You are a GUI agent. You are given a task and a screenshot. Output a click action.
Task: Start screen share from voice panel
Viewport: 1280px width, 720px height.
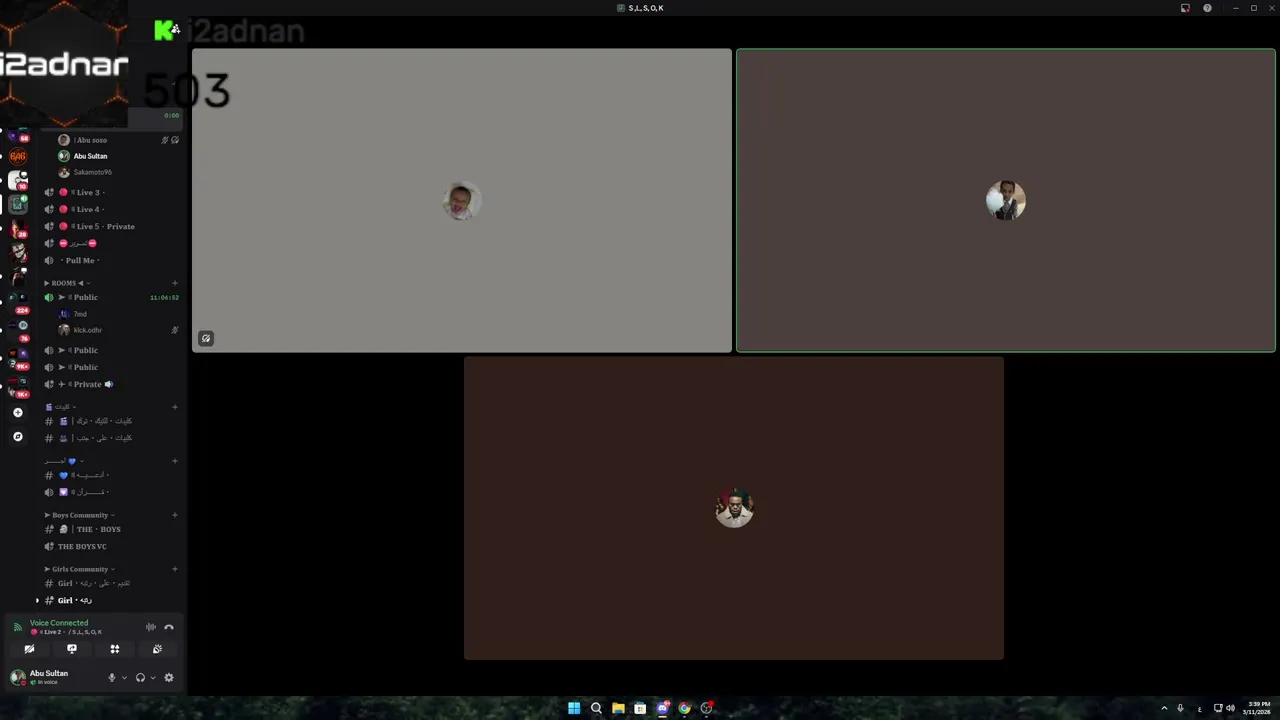pos(72,649)
